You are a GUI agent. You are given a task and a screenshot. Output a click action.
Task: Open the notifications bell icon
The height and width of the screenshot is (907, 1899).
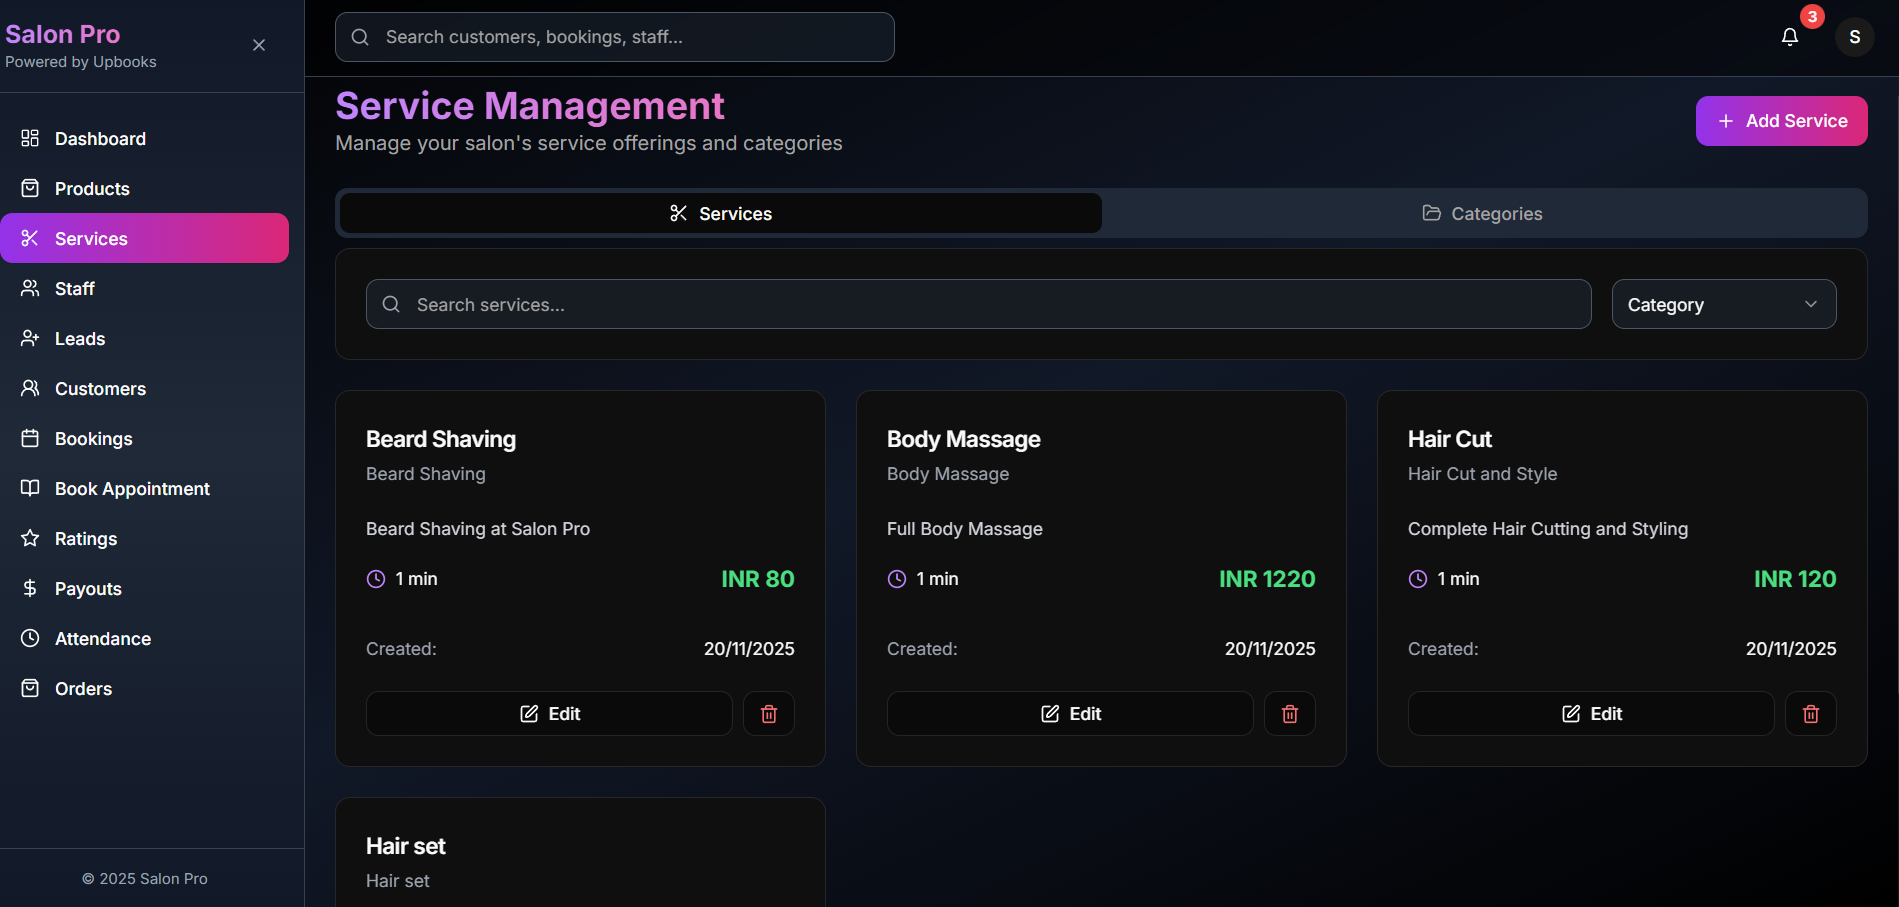pyautogui.click(x=1789, y=36)
